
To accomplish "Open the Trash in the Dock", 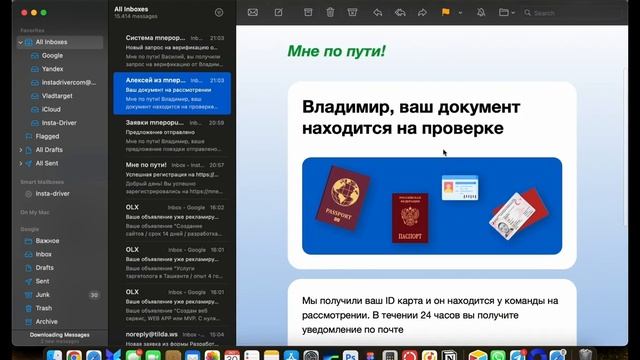I will pyautogui.click(x=586, y=355).
